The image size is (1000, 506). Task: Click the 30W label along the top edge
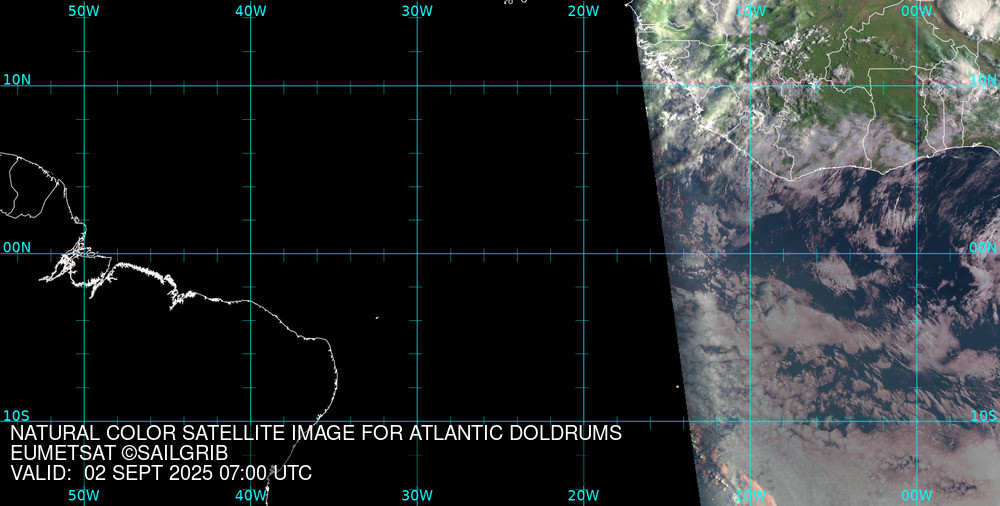coord(418,11)
